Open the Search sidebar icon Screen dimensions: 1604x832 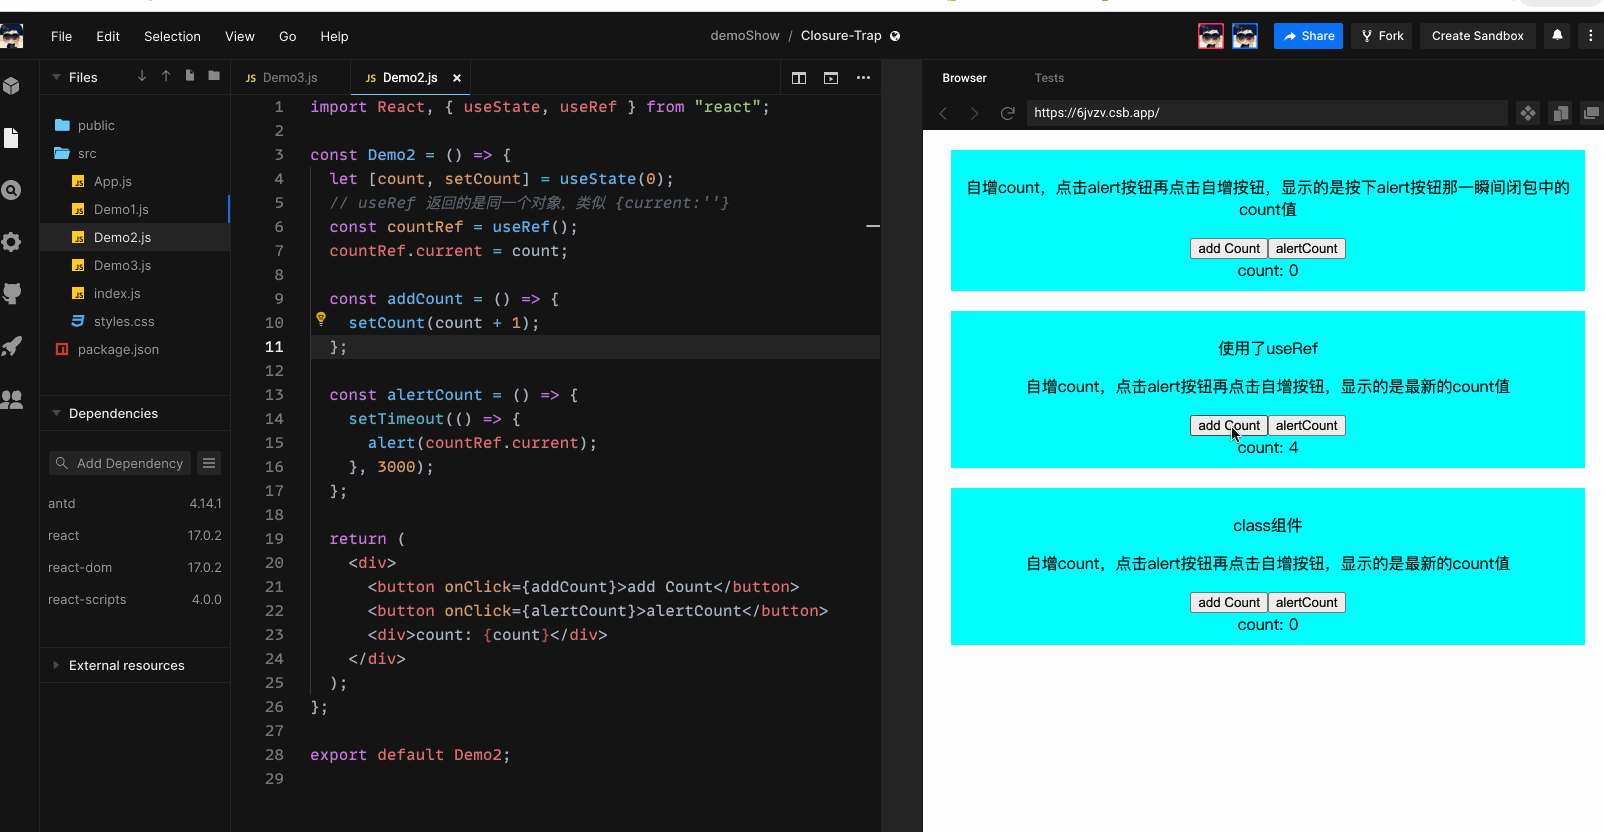[x=11, y=190]
